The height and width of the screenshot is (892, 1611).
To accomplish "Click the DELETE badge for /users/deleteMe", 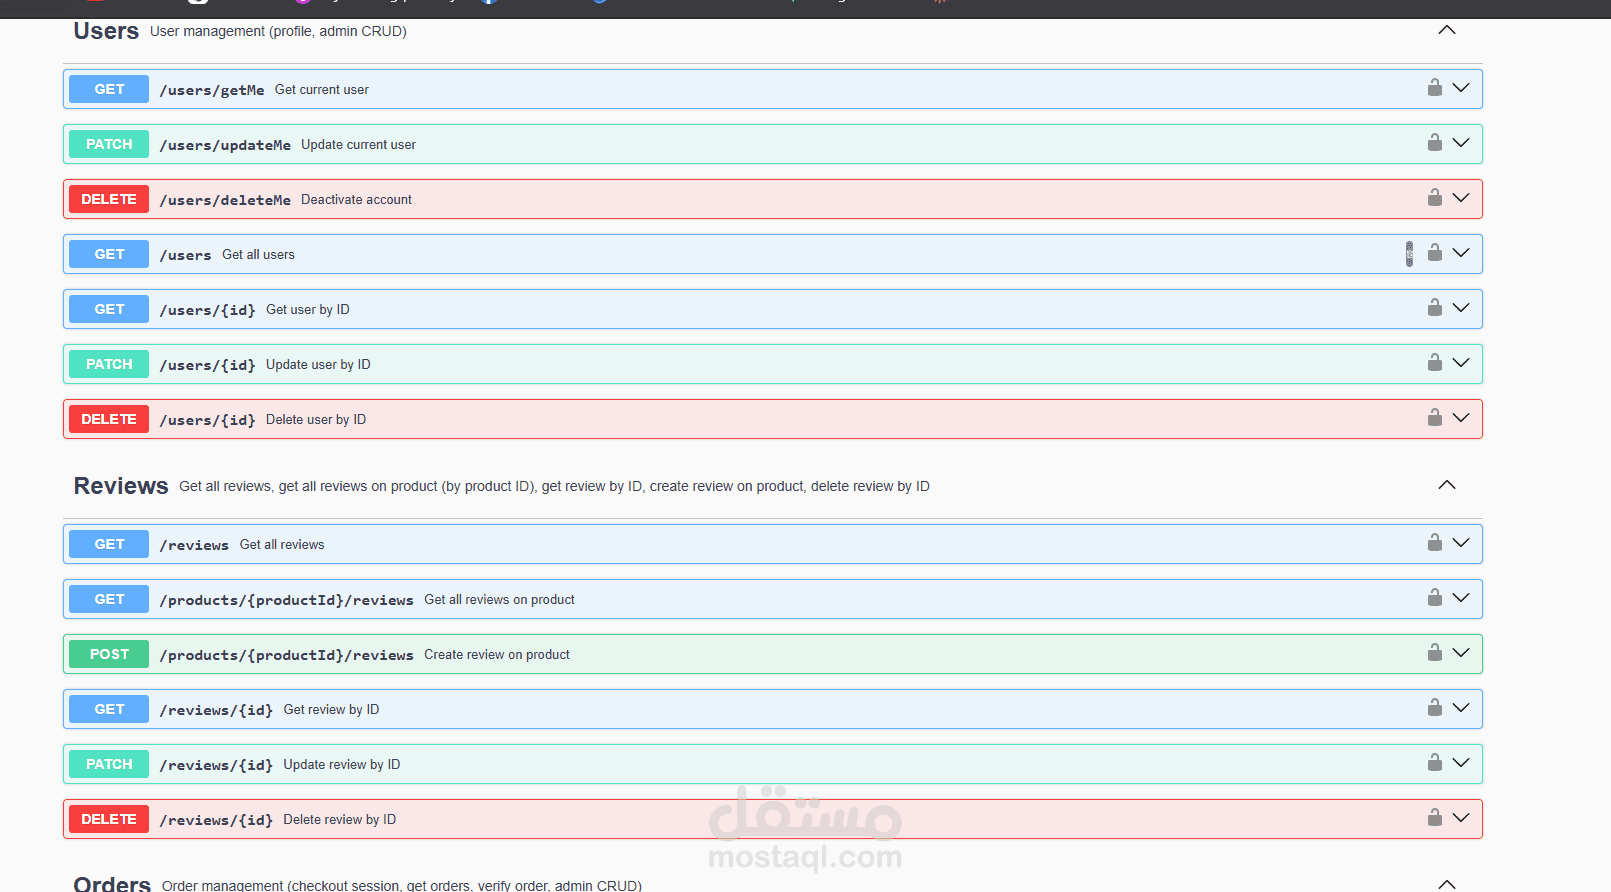I will click(x=109, y=199).
